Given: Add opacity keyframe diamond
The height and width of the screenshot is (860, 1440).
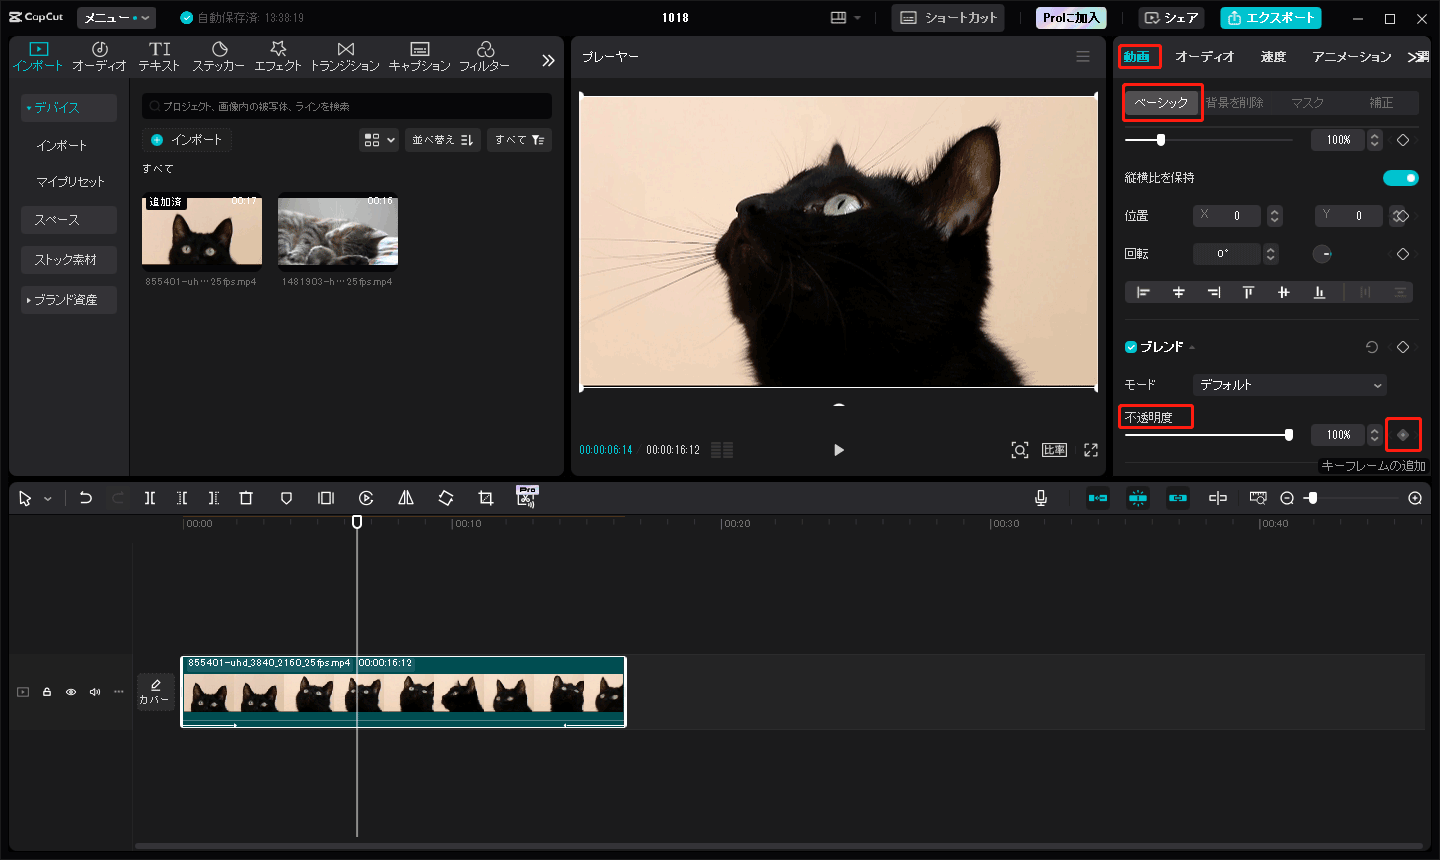Looking at the screenshot, I should click(x=1403, y=435).
